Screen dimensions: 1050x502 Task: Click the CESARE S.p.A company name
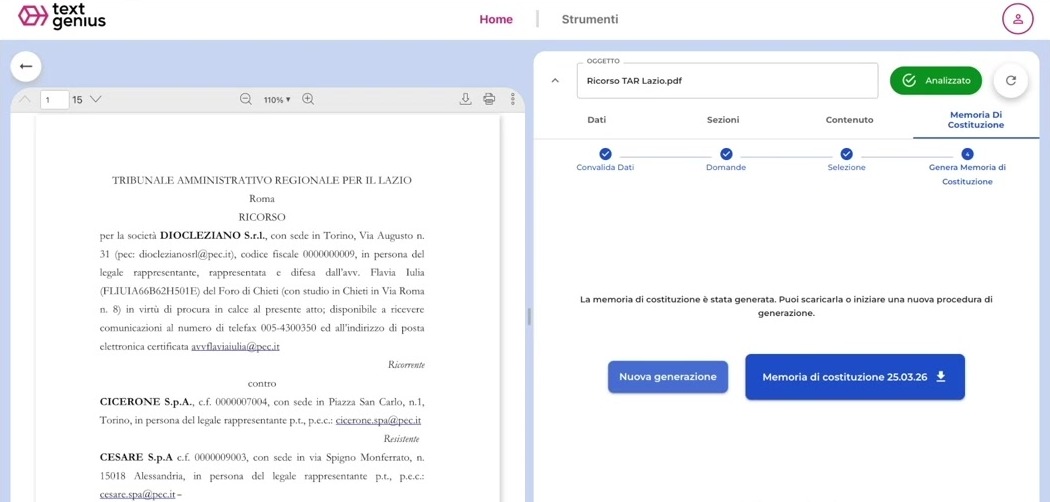pos(136,457)
